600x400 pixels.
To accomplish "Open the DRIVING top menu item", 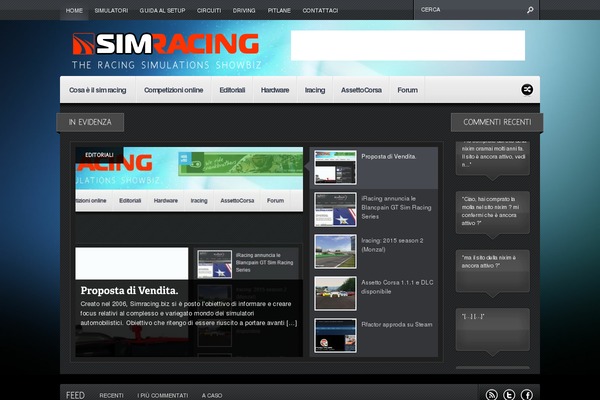I will (x=244, y=10).
